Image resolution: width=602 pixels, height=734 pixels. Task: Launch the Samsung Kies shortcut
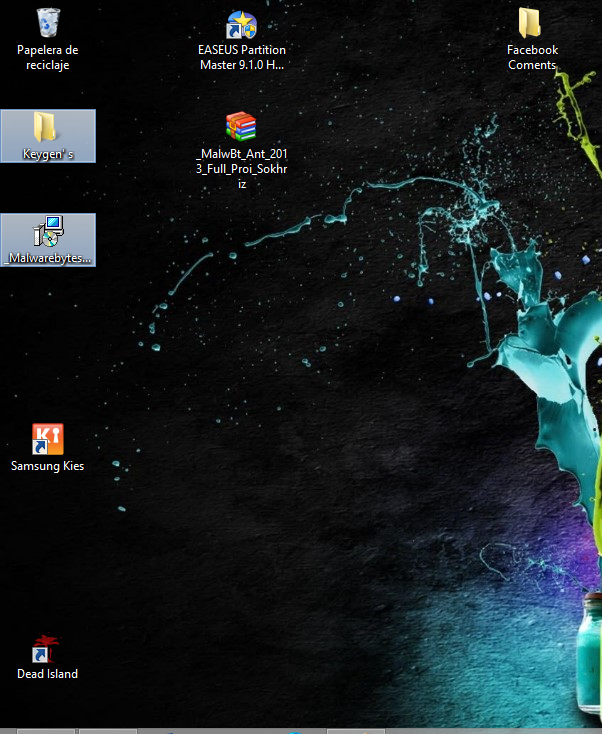[x=48, y=439]
